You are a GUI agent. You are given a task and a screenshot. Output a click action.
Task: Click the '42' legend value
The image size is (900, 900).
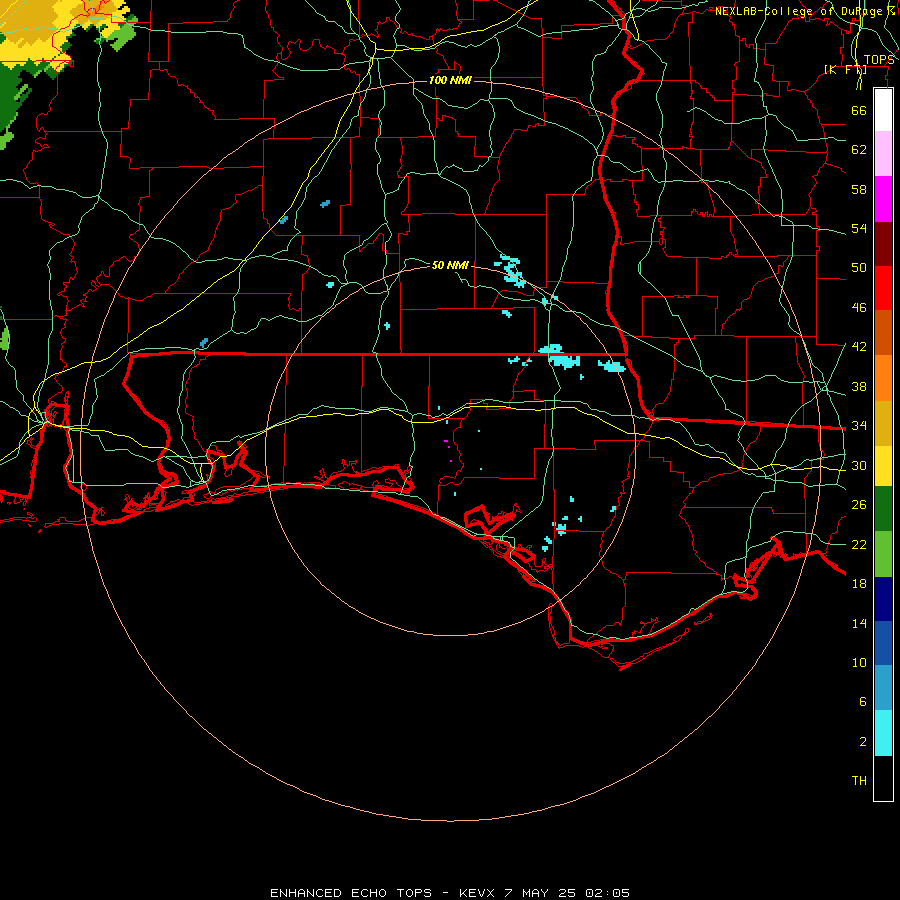click(x=859, y=347)
